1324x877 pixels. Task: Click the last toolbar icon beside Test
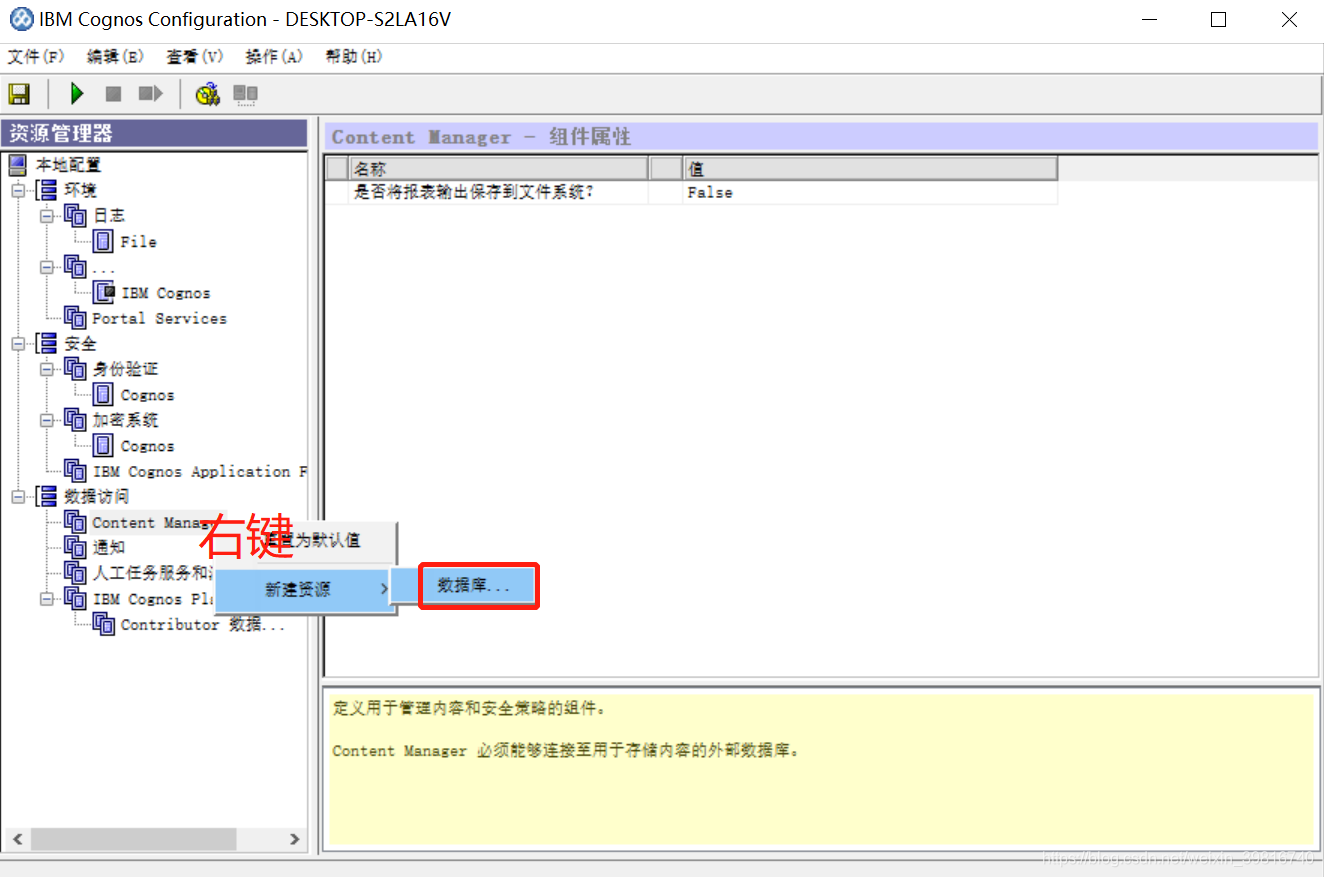pyautogui.click(x=245, y=94)
